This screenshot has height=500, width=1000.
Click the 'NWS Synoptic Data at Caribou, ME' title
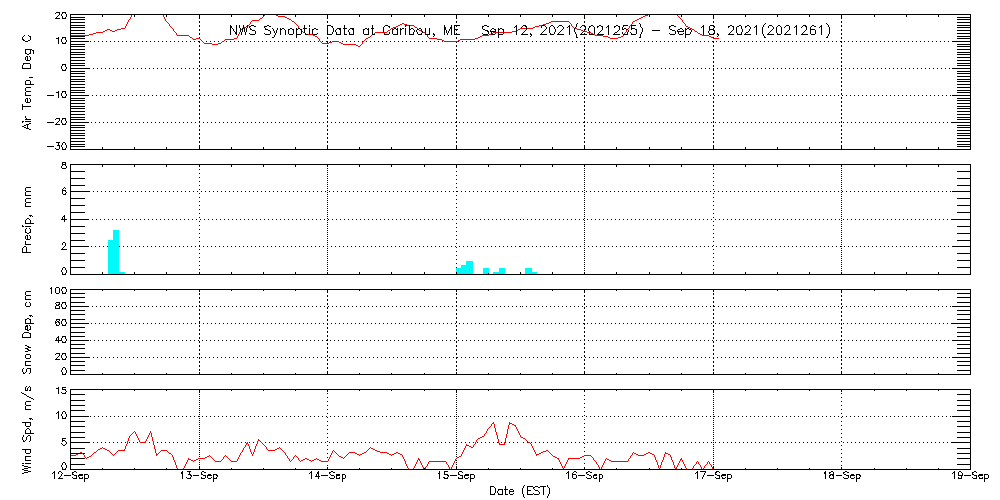pyautogui.click(x=344, y=31)
